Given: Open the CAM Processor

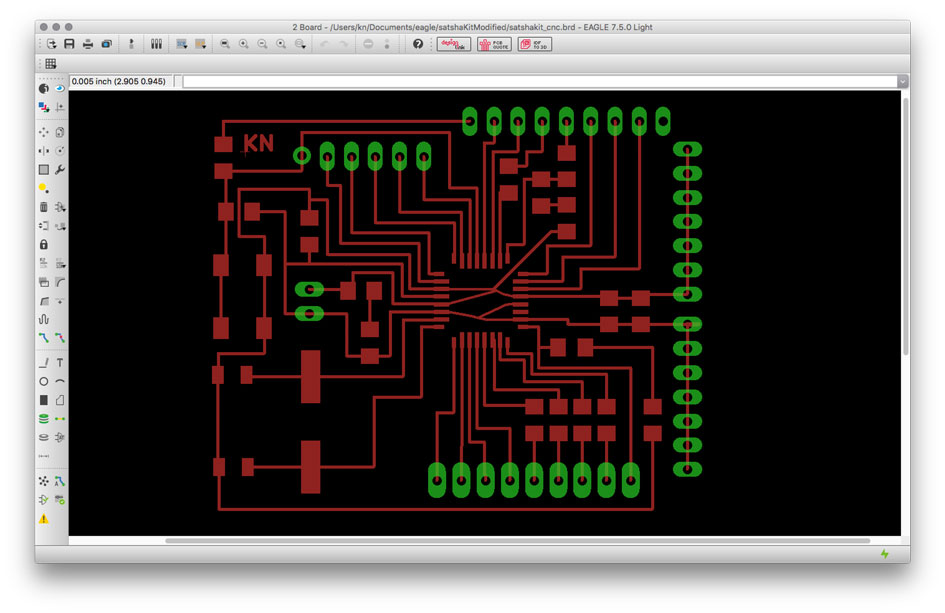Looking at the screenshot, I should coord(107,44).
